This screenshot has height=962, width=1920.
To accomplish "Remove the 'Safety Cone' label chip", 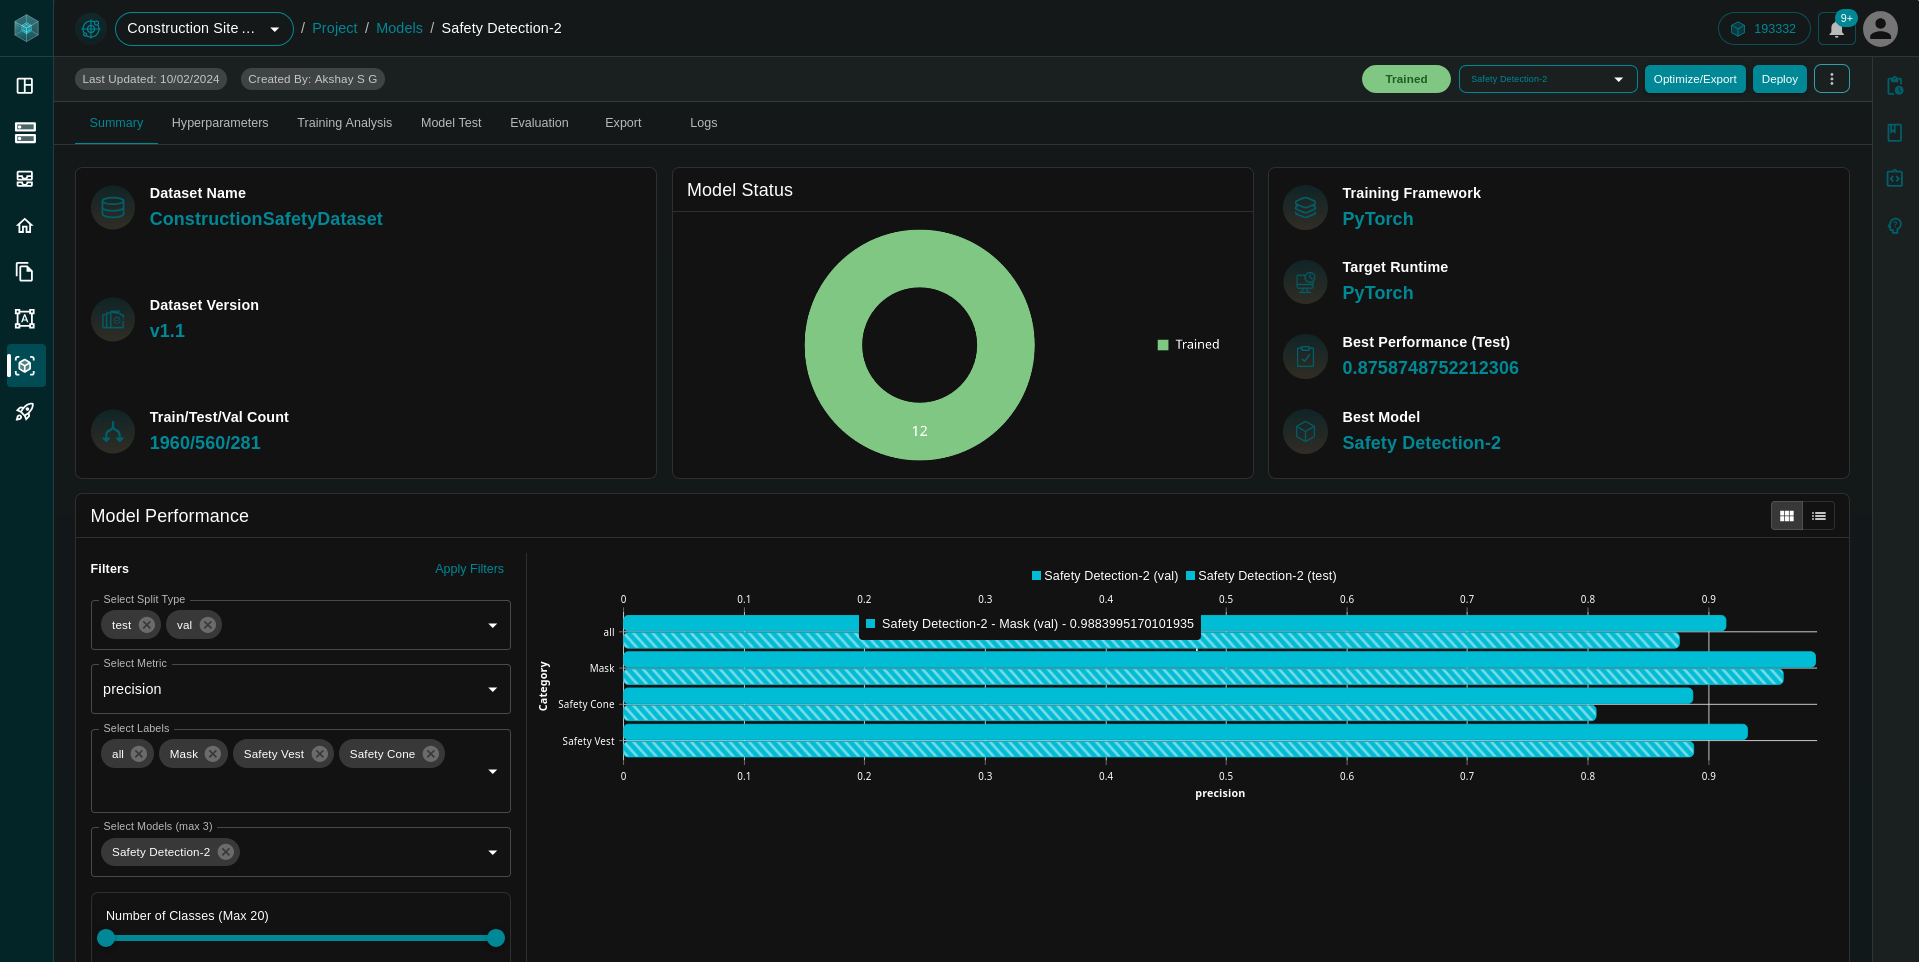I will coord(431,754).
